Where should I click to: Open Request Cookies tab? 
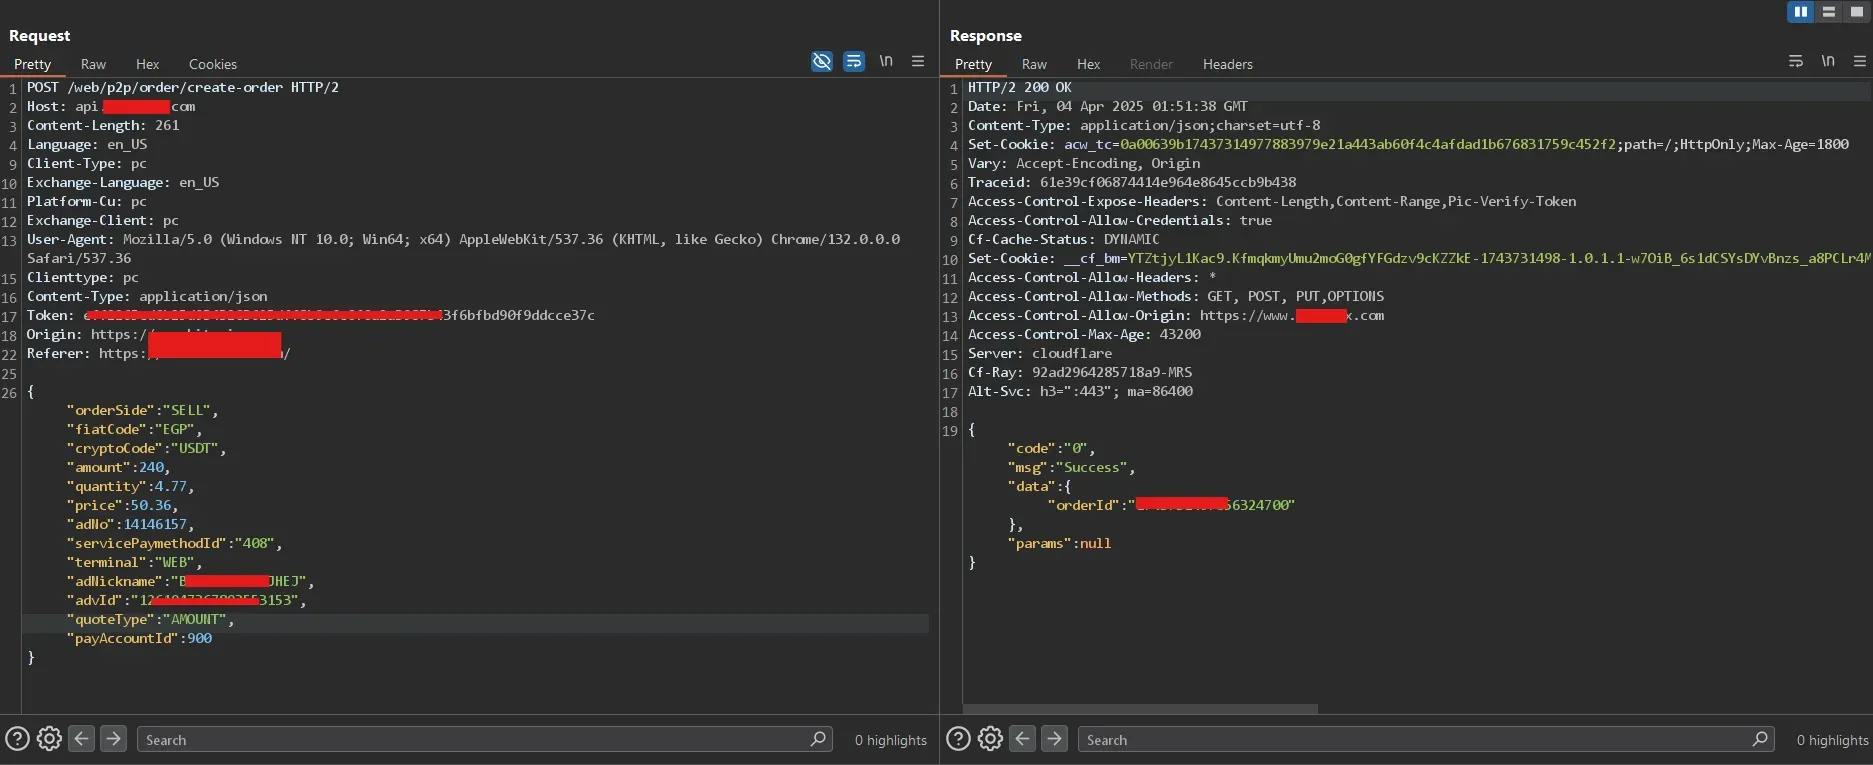pos(213,64)
